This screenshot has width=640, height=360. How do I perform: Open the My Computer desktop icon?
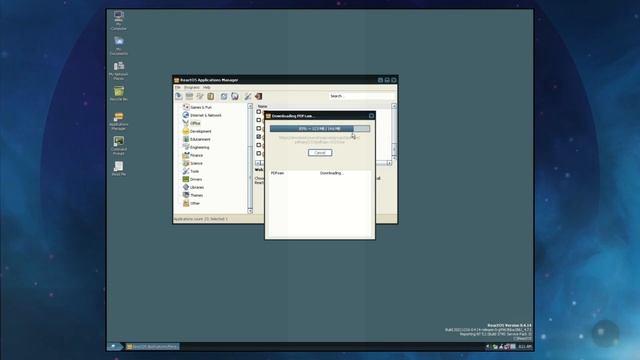119,20
